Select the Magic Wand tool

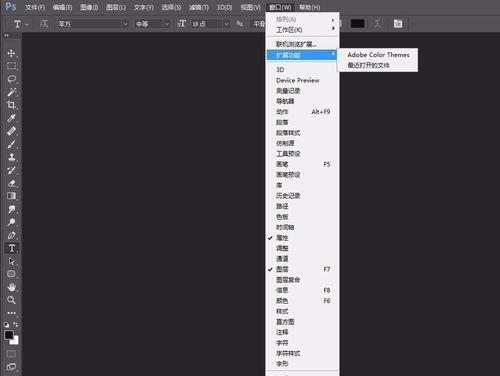(11, 92)
